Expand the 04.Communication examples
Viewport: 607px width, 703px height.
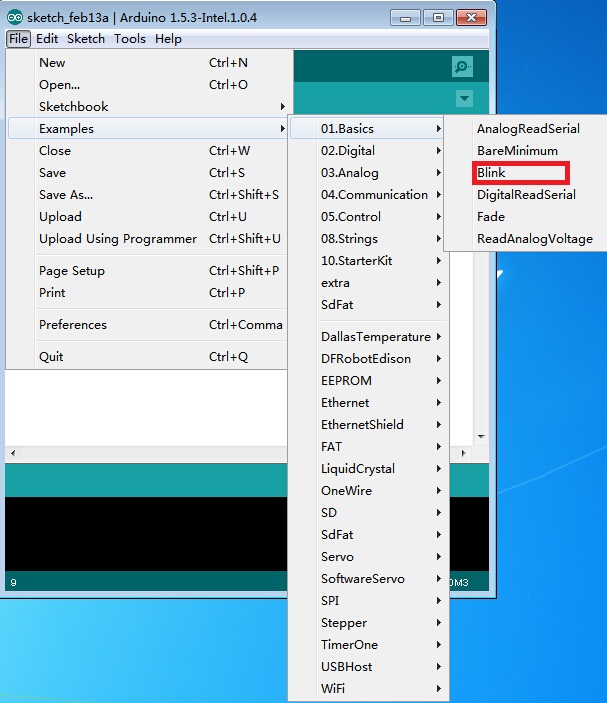pyautogui.click(x=367, y=195)
